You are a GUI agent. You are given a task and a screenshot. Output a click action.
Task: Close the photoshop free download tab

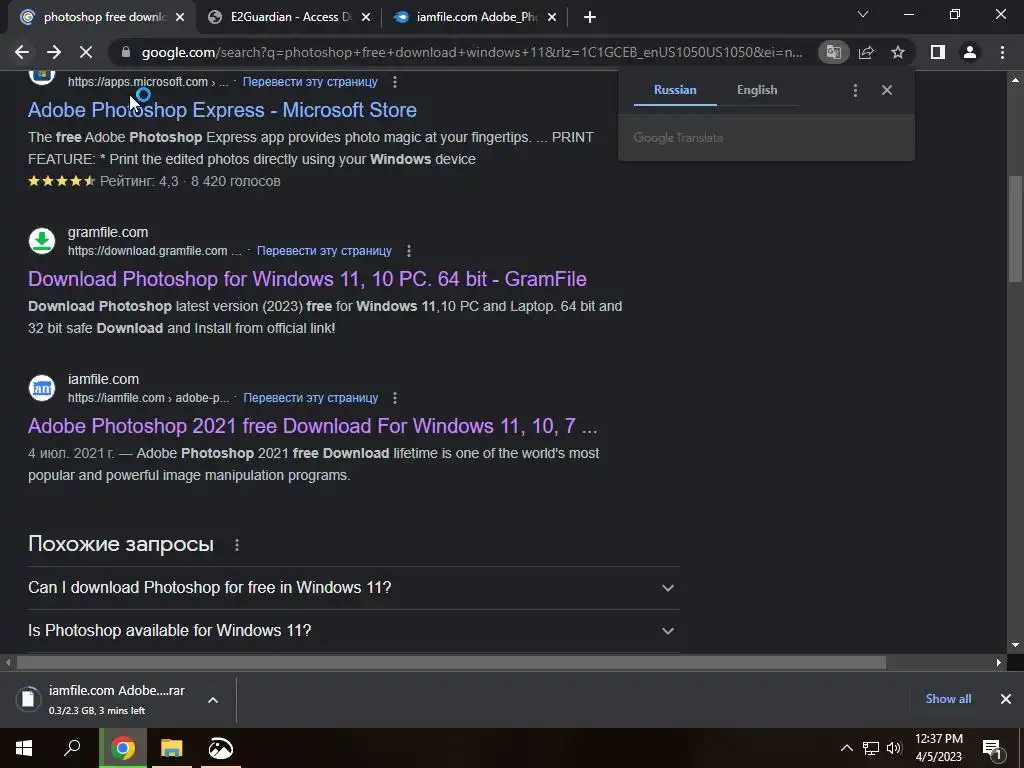(x=180, y=17)
